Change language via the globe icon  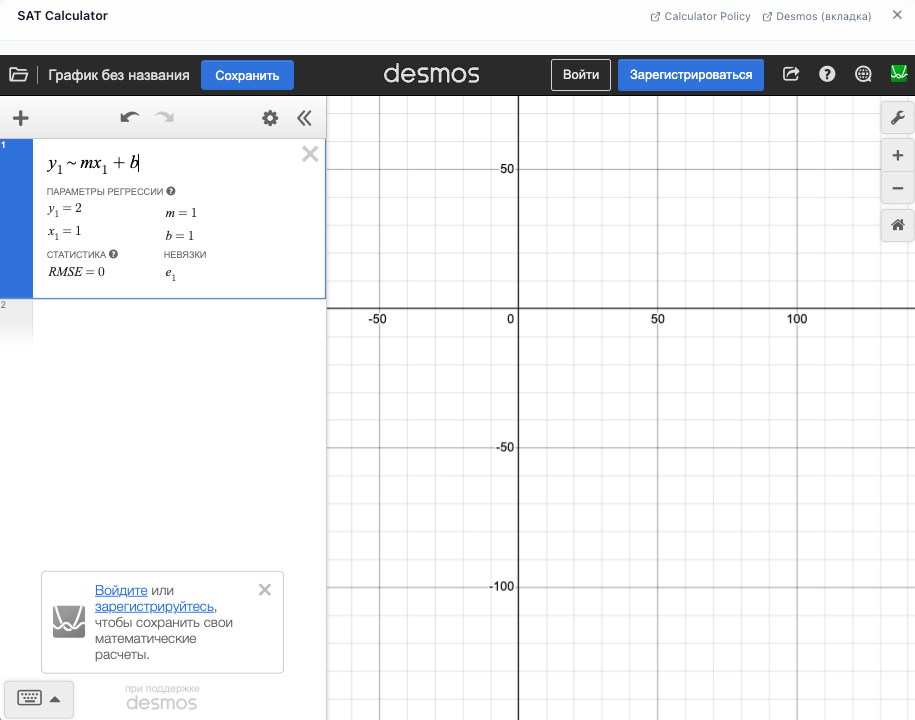pyautogui.click(x=862, y=73)
